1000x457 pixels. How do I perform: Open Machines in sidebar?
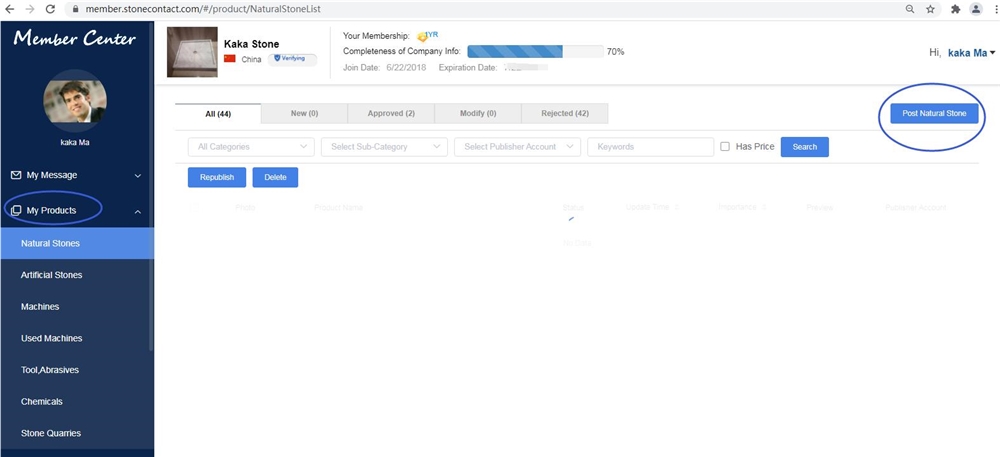tap(77, 307)
